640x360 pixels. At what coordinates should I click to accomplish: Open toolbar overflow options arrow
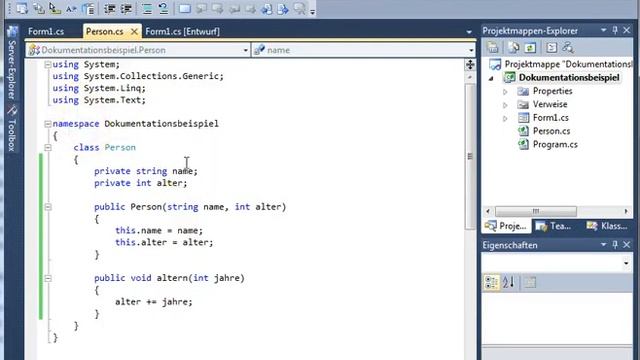(312, 11)
